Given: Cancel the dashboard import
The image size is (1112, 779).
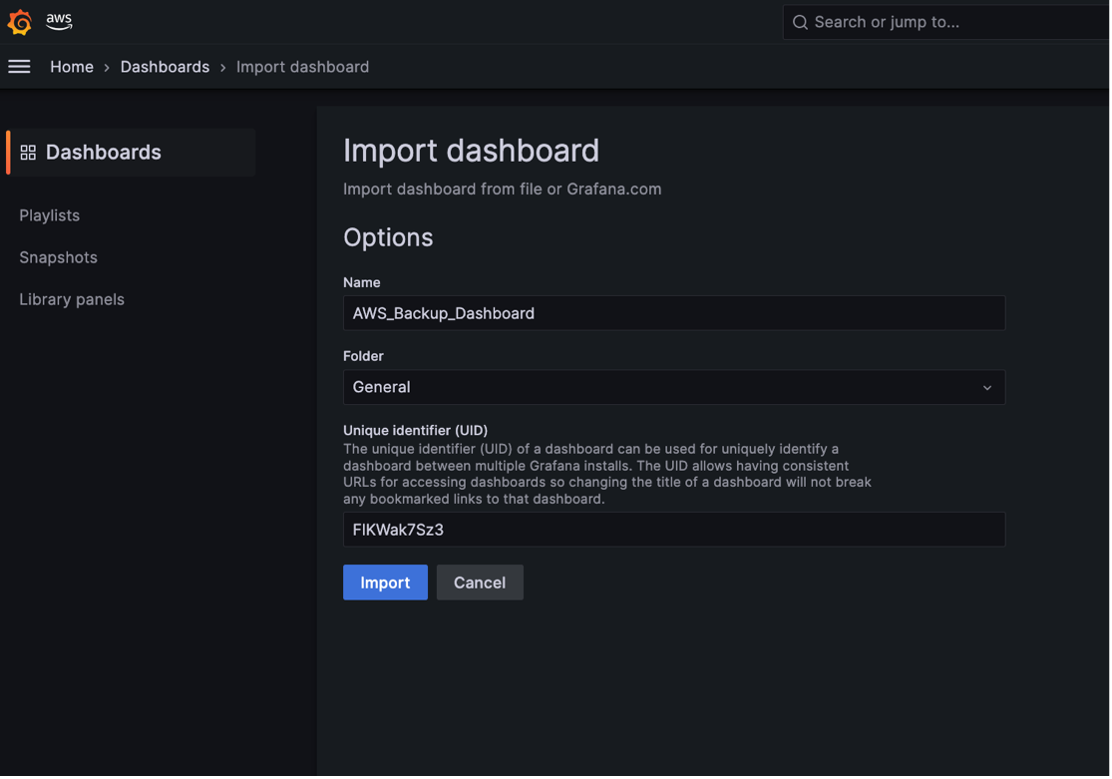Looking at the screenshot, I should [x=479, y=582].
